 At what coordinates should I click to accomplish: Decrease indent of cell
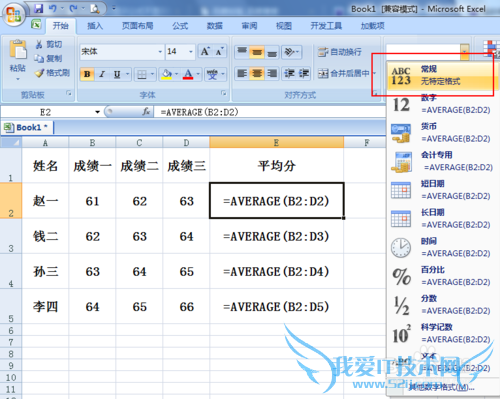[289, 73]
